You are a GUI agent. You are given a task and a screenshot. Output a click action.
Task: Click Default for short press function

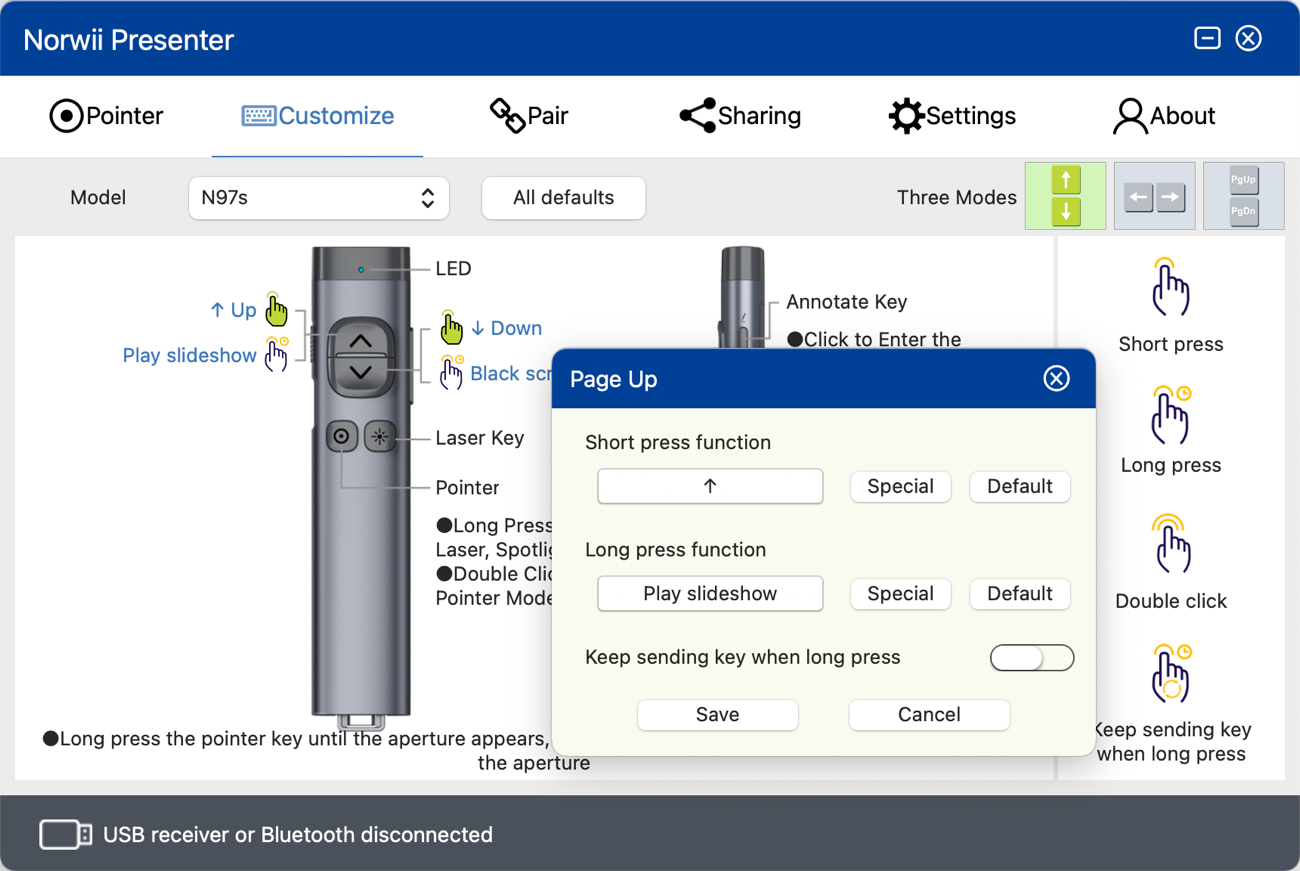[1020, 486]
